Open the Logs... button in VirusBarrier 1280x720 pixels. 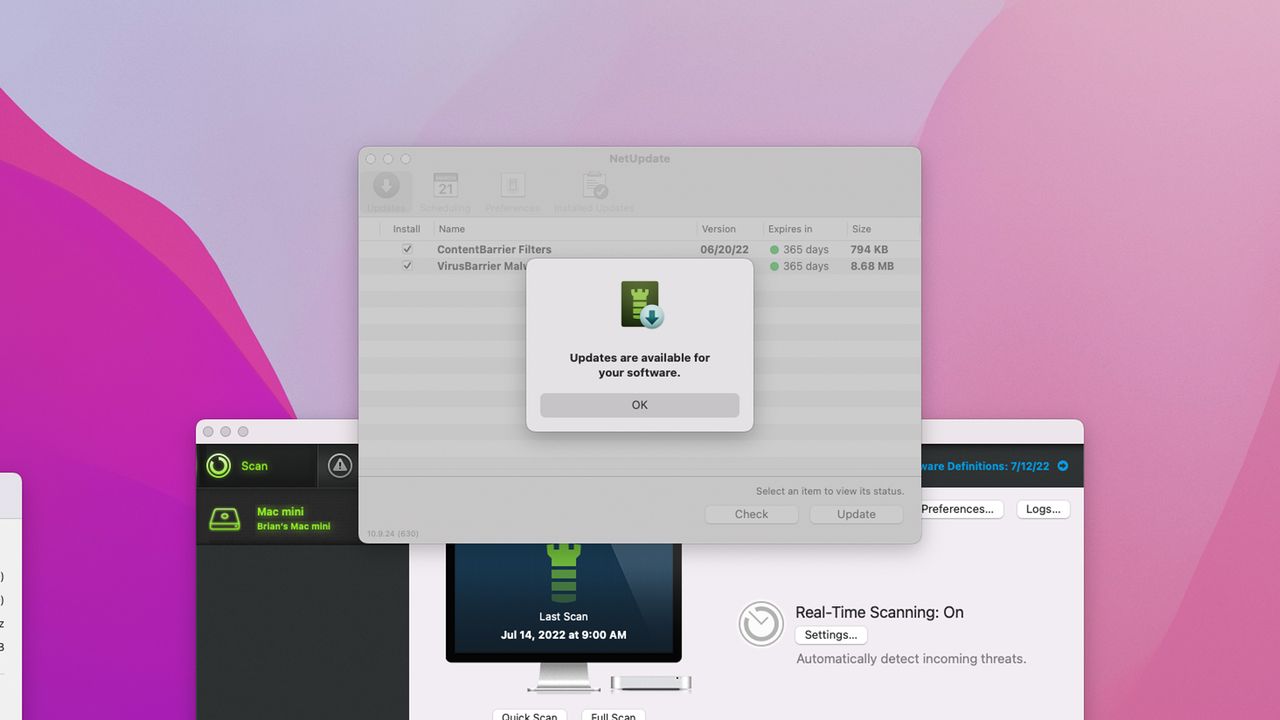click(1043, 509)
